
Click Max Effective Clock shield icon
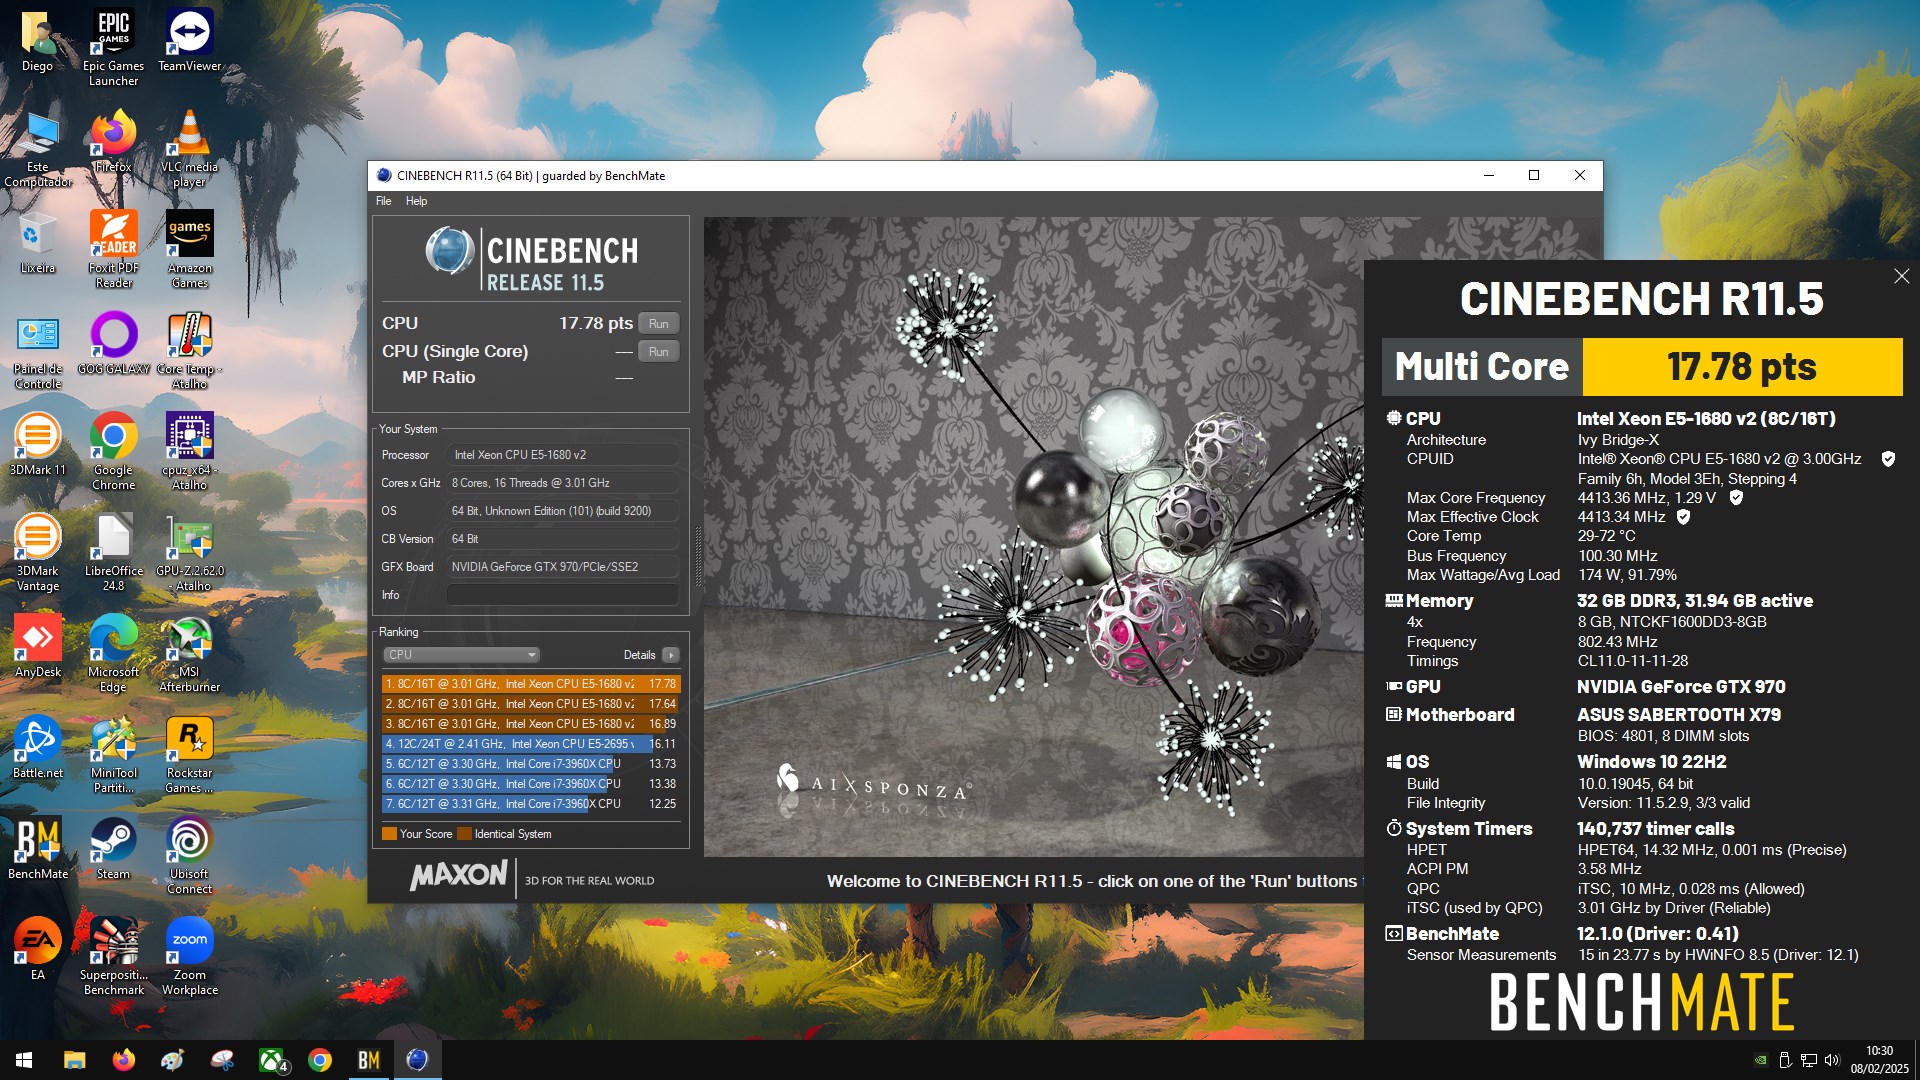tap(1683, 517)
